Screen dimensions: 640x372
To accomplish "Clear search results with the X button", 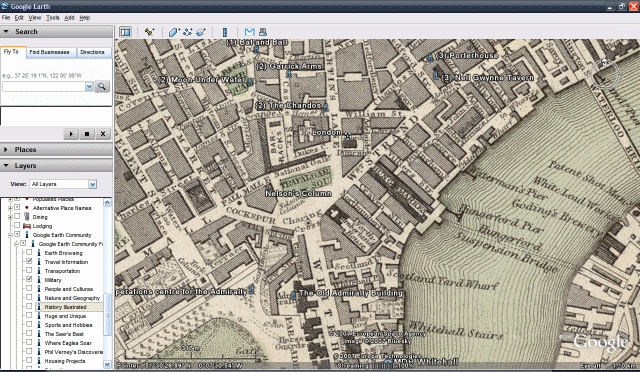I will pos(103,134).
